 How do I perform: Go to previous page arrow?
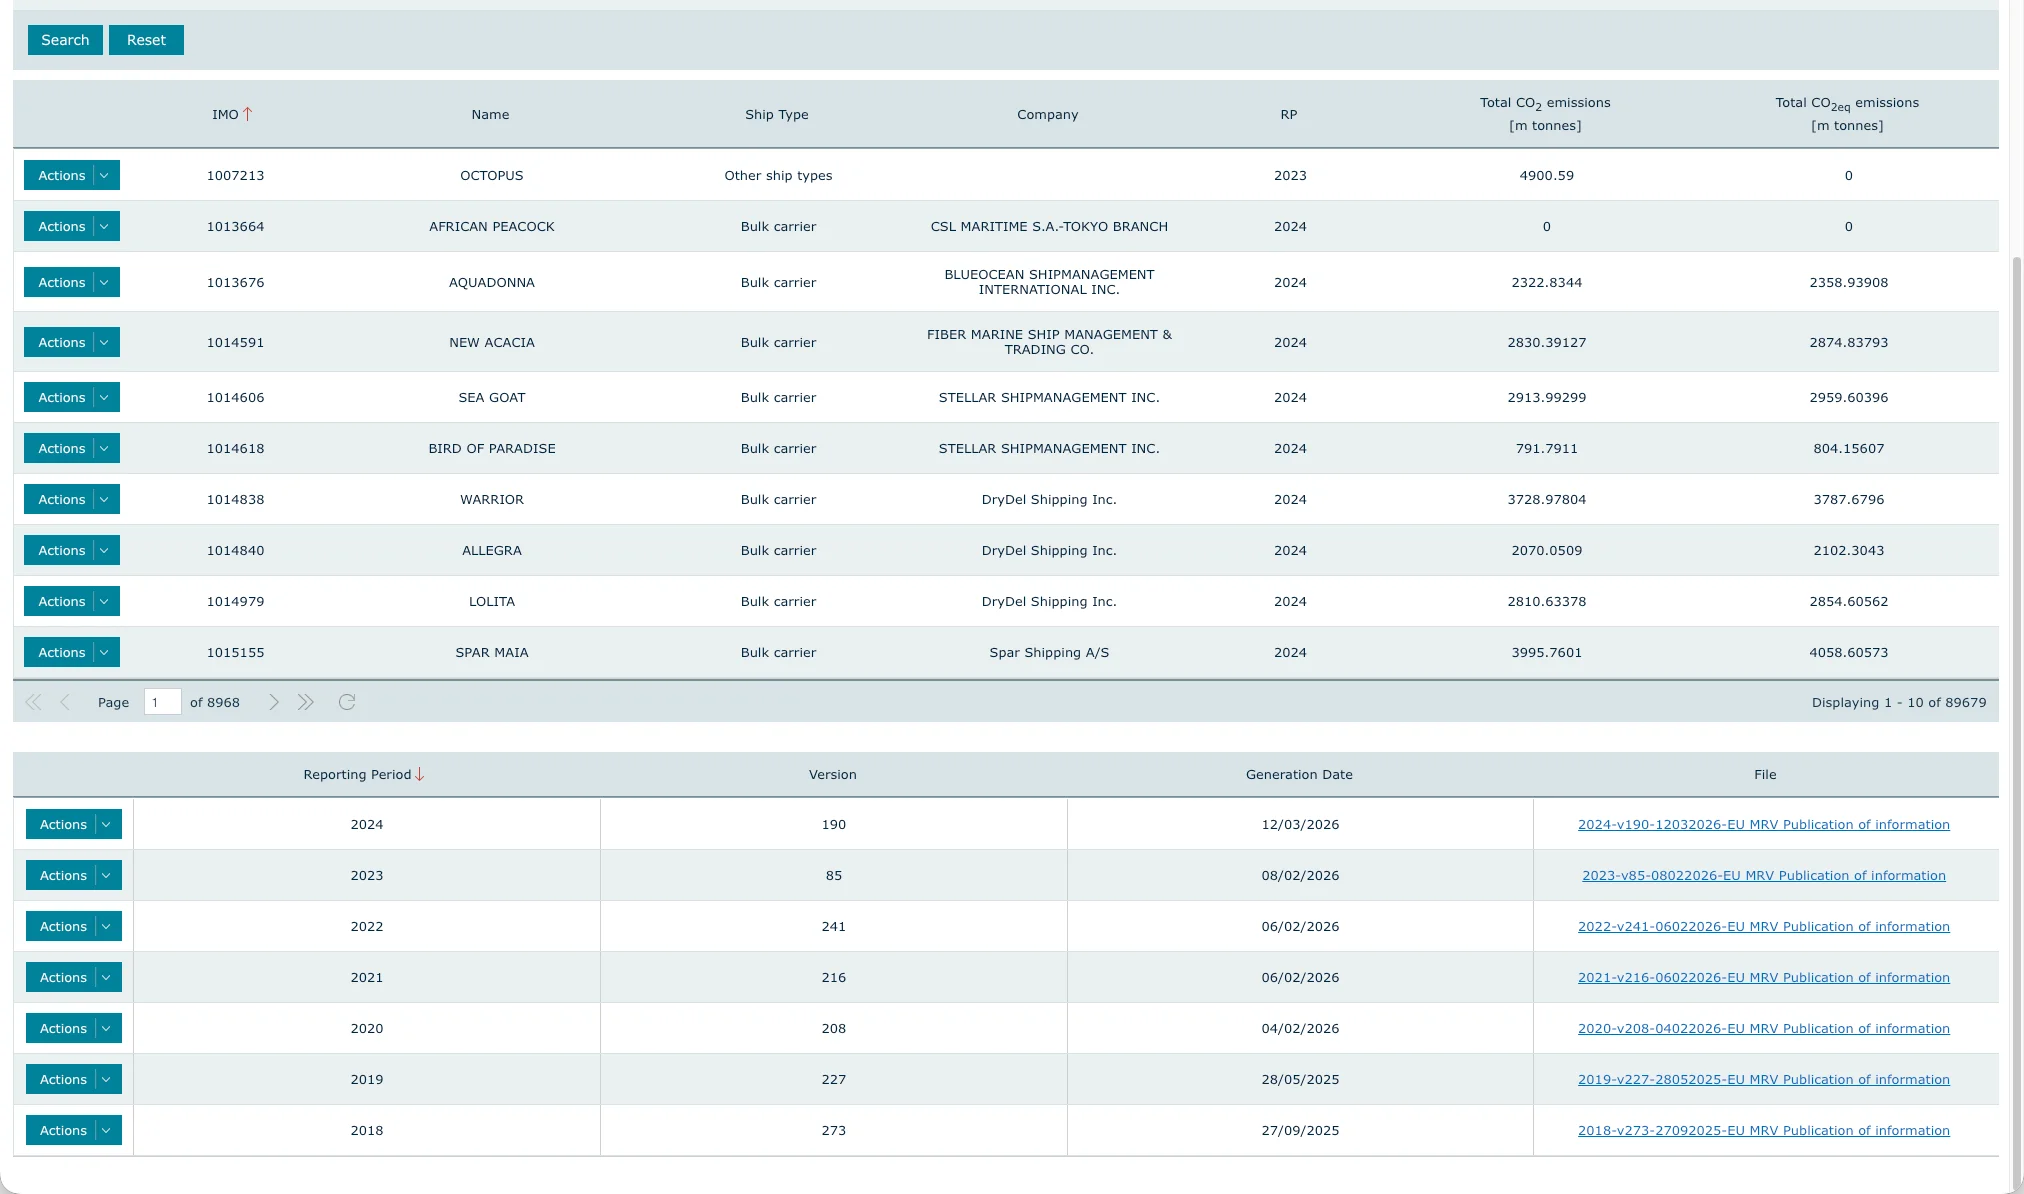(x=65, y=702)
